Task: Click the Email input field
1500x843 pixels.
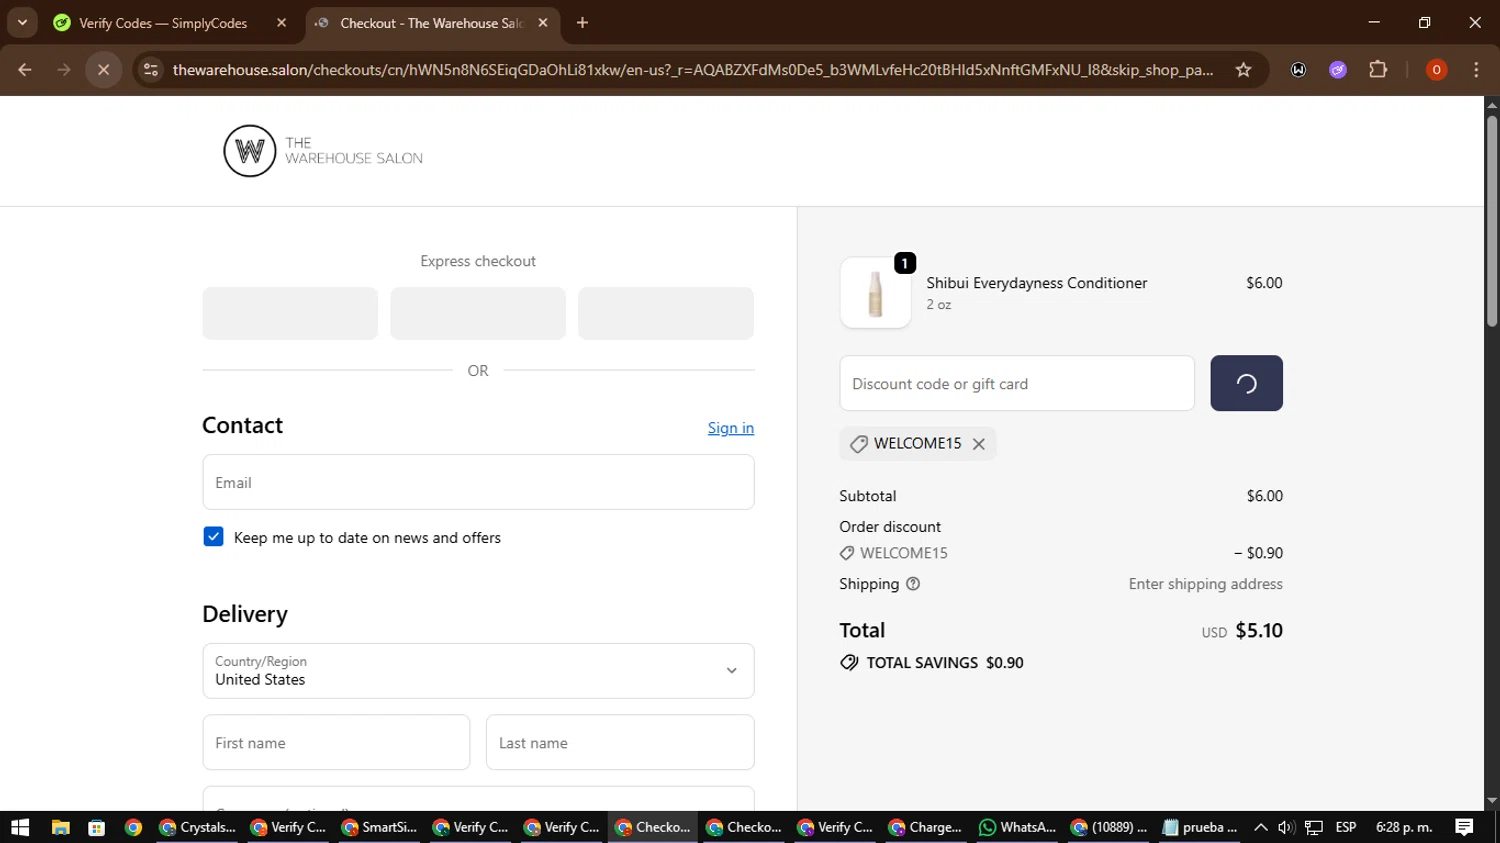Action: [x=478, y=482]
